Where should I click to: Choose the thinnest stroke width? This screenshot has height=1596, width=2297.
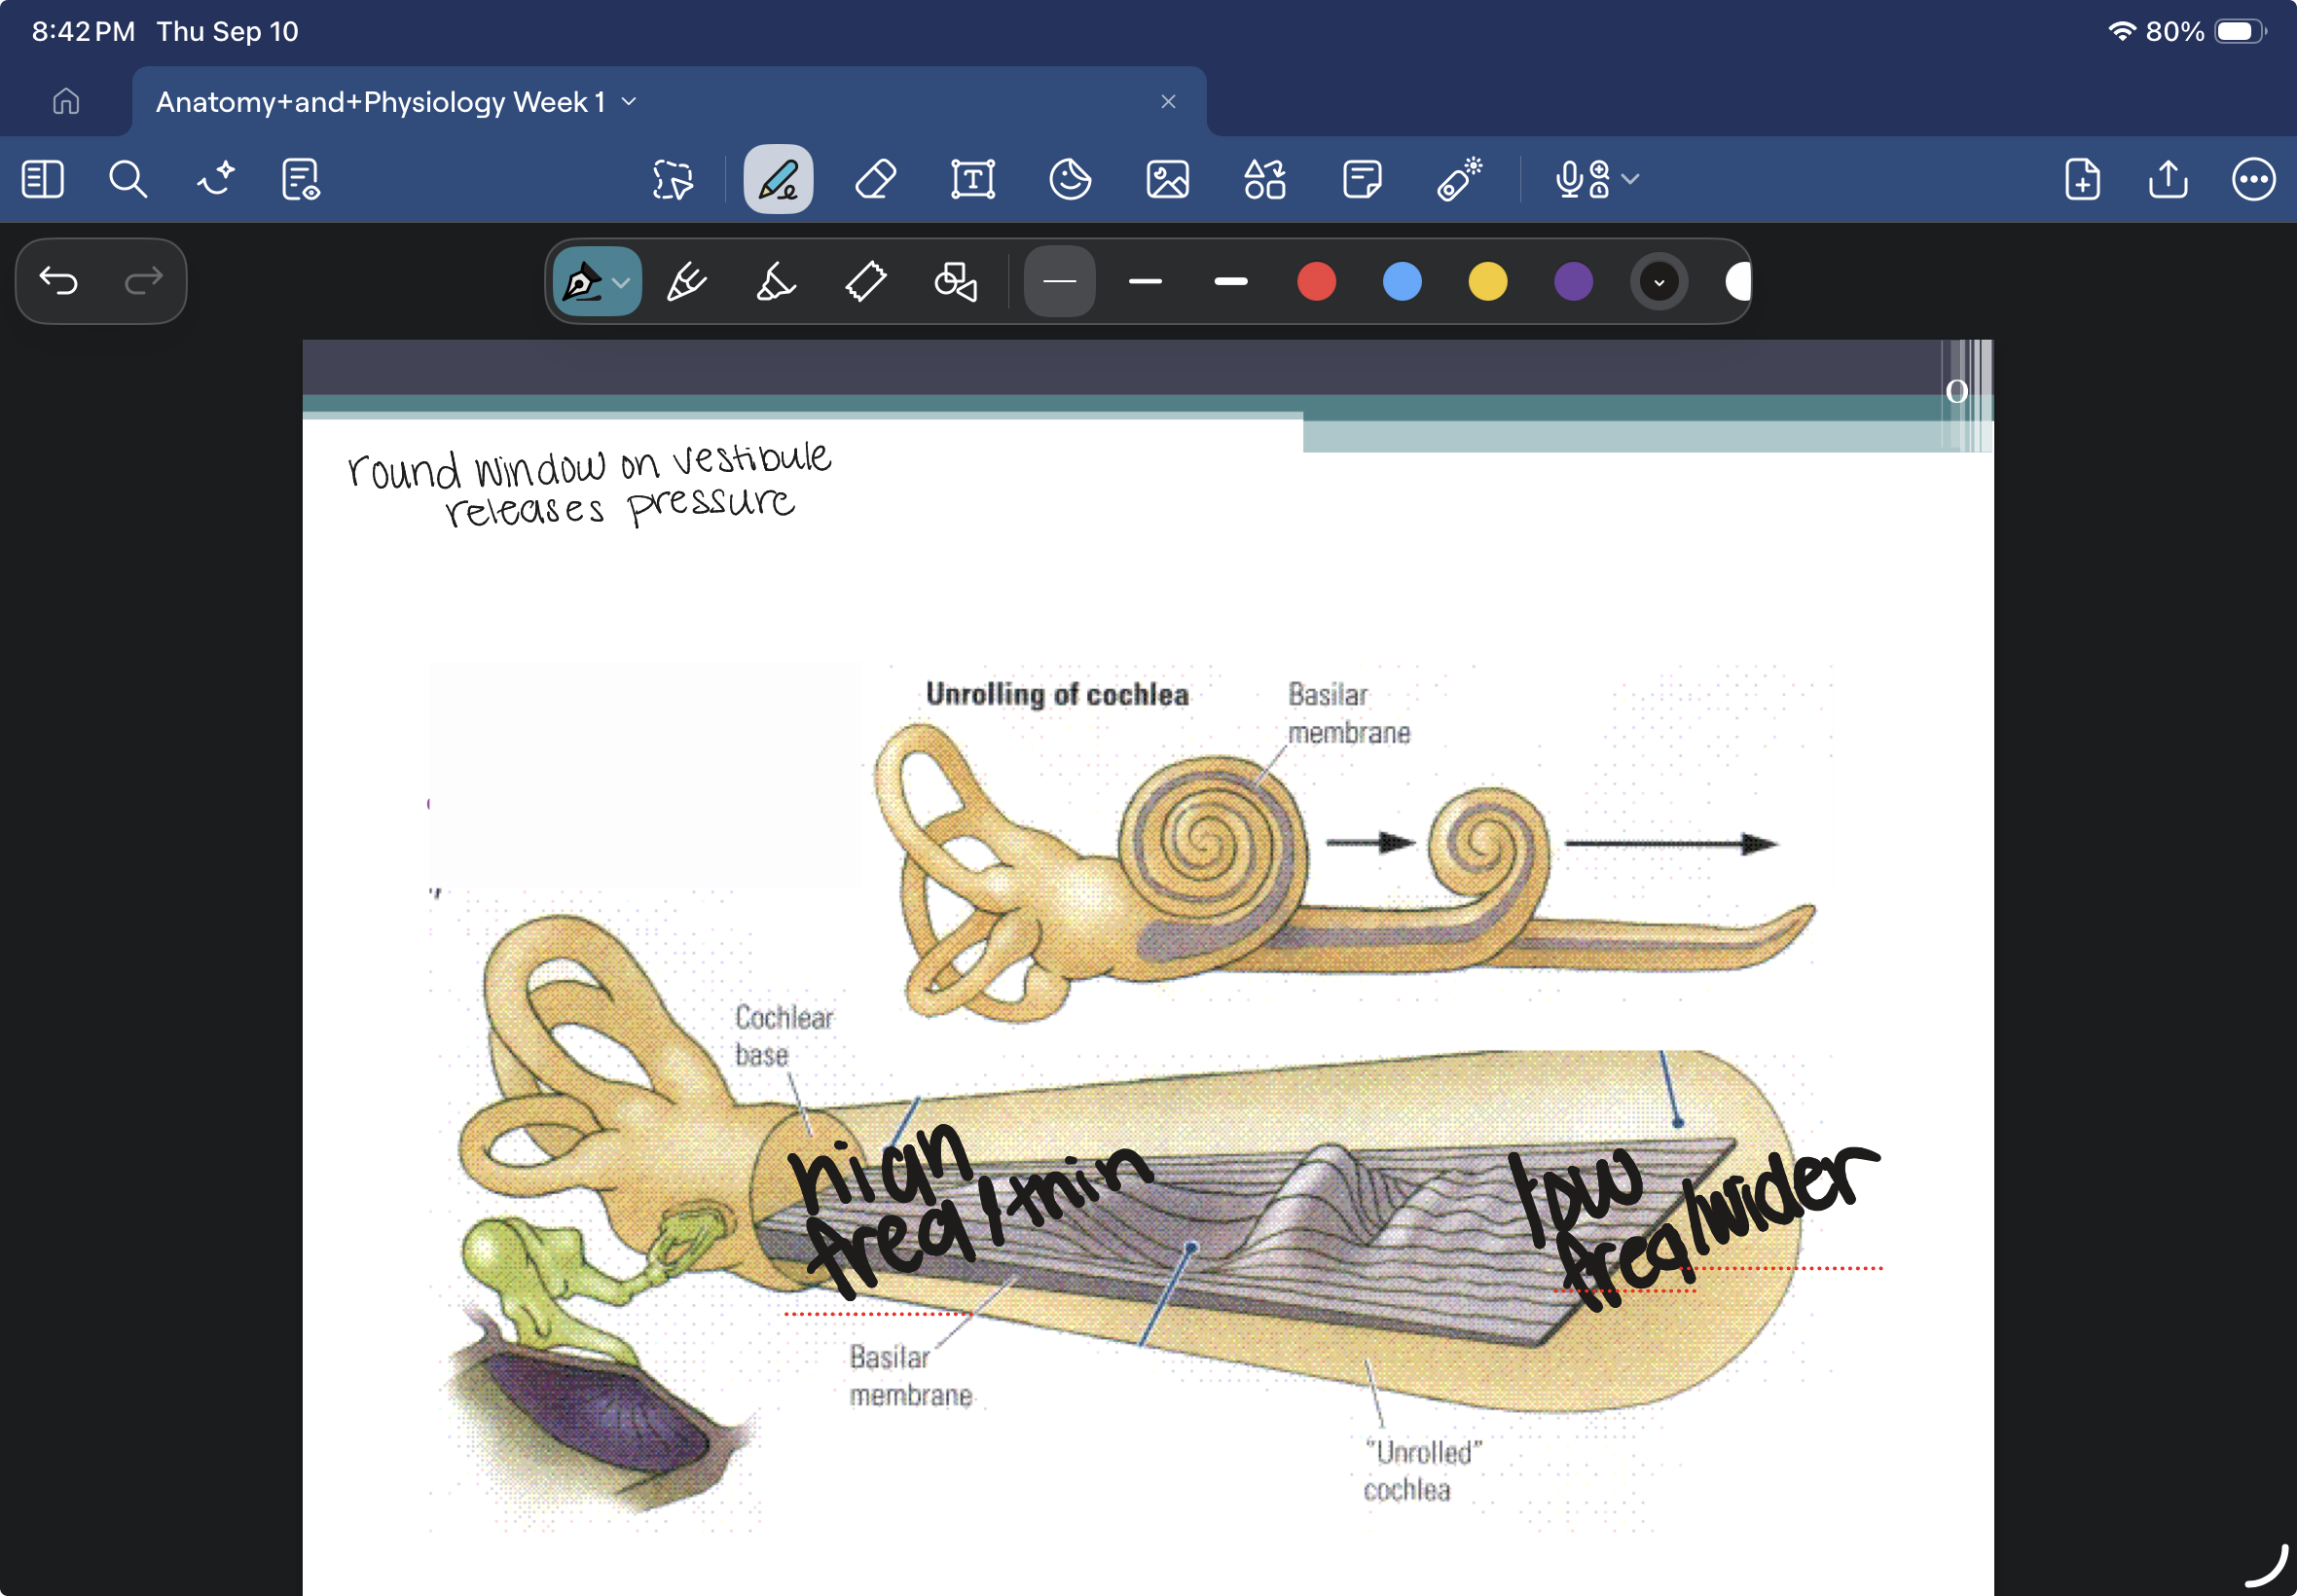click(x=1059, y=282)
